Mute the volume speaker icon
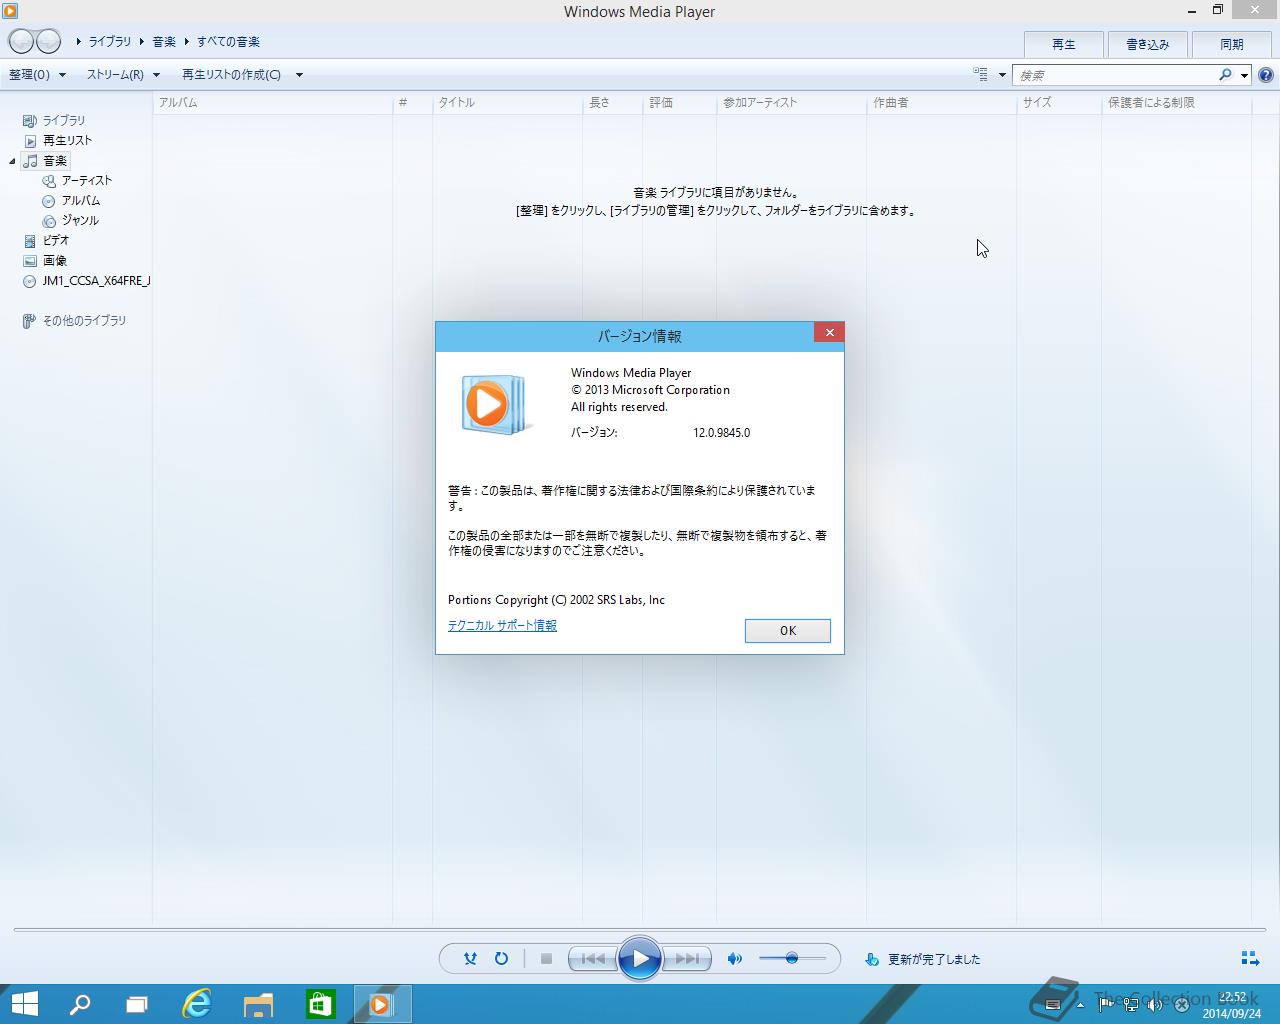 point(735,958)
